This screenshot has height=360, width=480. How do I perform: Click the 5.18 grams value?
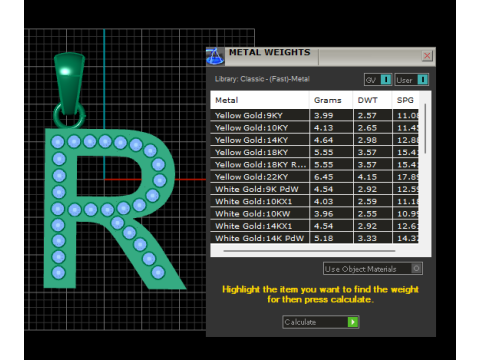tap(323, 238)
